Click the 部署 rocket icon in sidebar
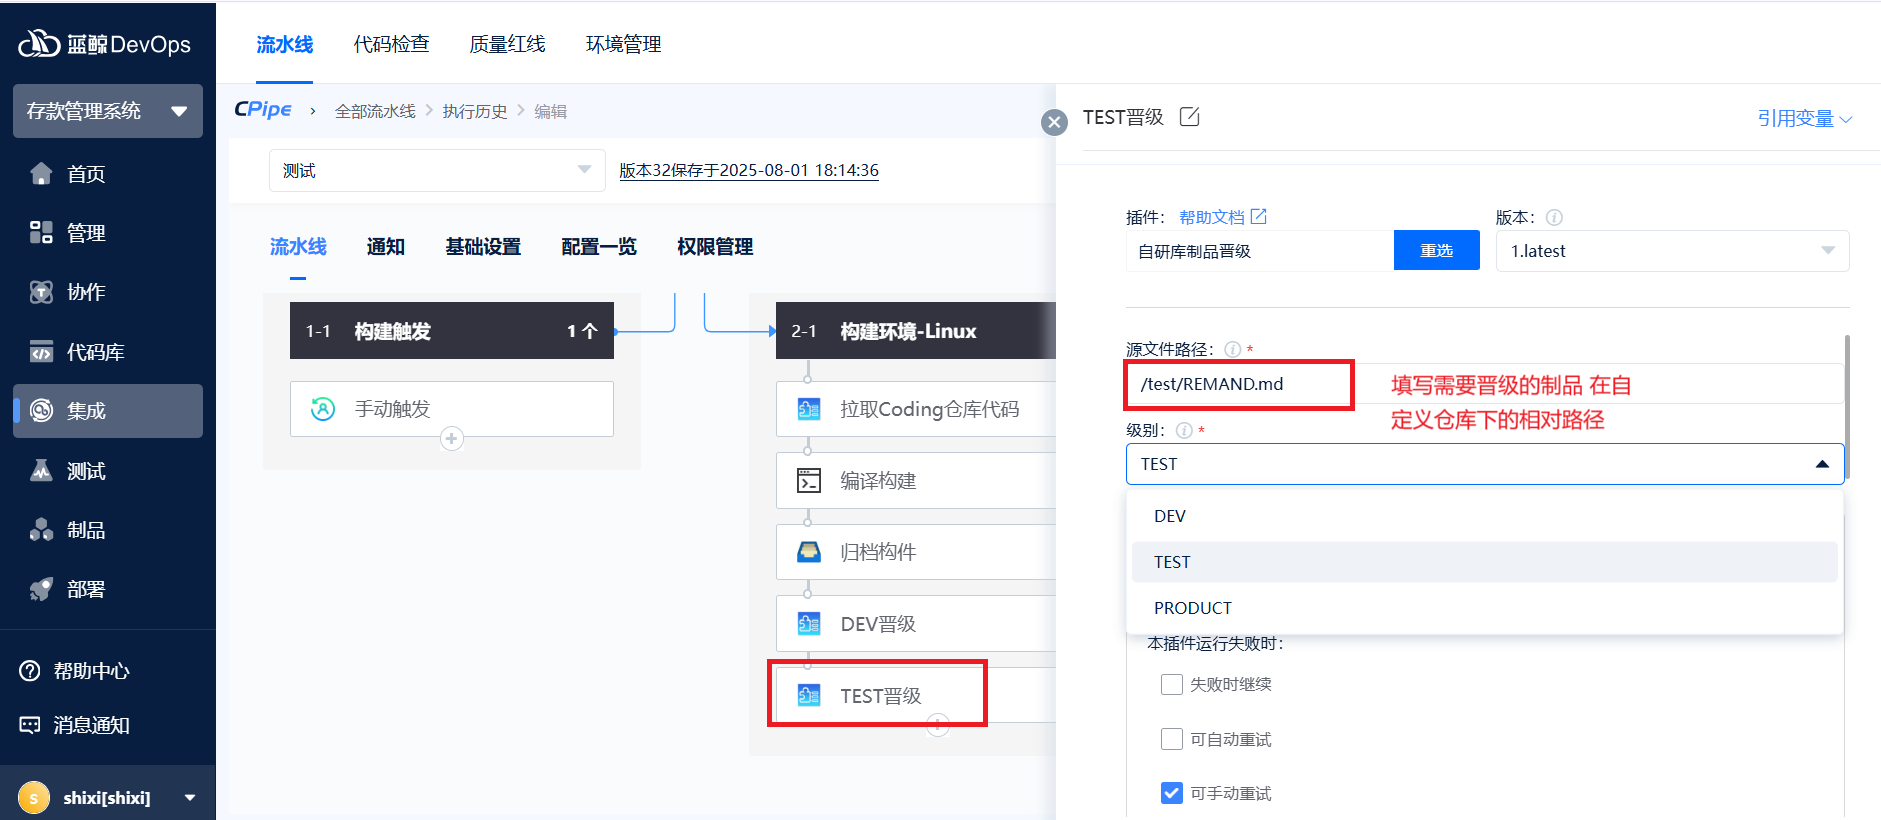Viewport: 1881px width, 820px height. (x=41, y=589)
